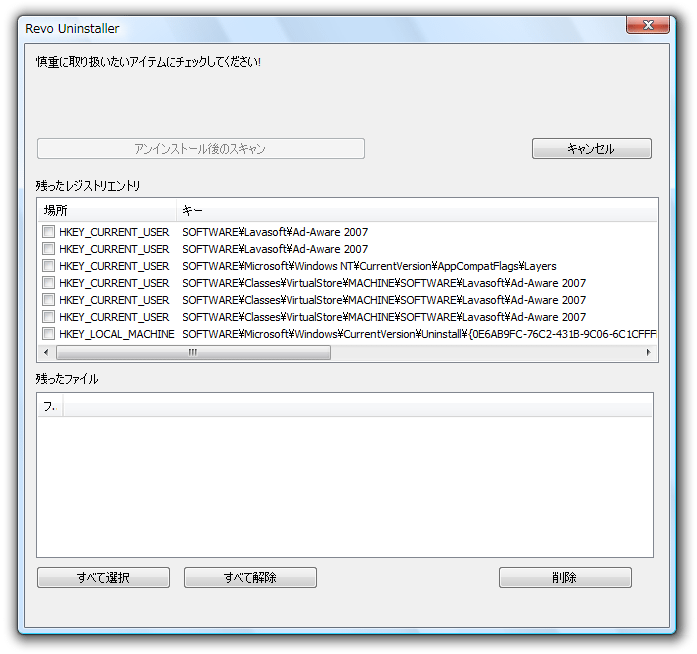Check the first Lavasoft¥Ad-Aware 2007 entry checkbox
Image resolution: width=697 pixels, height=654 pixels.
click(48, 232)
